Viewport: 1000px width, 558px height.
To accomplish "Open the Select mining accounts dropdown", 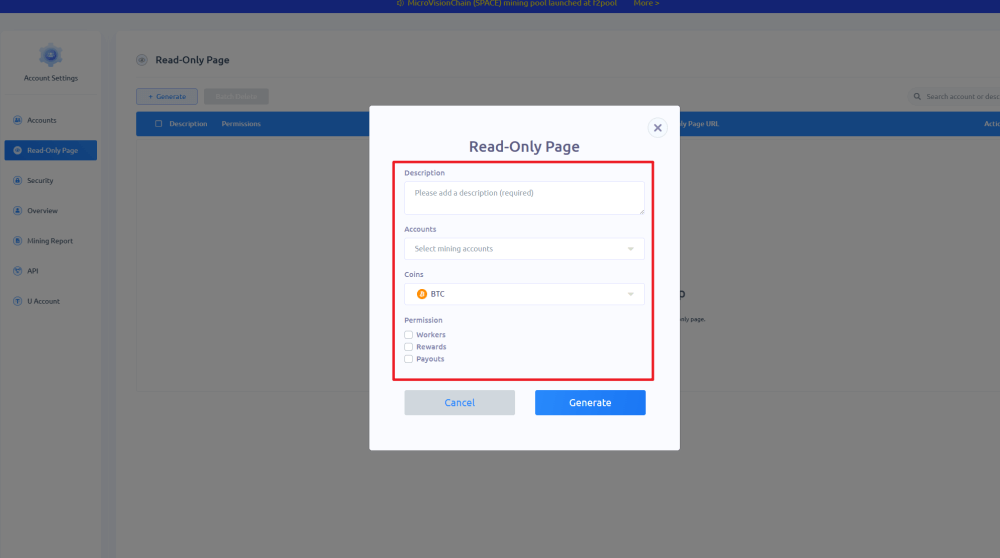I will [524, 249].
